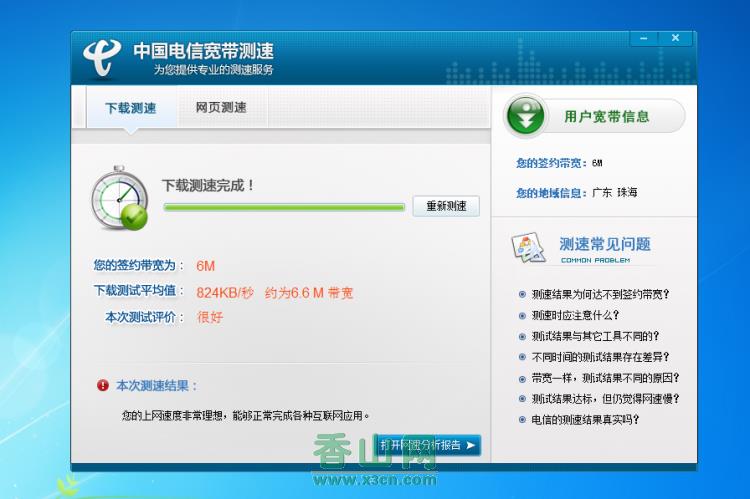The width and height of the screenshot is (750, 499).
Task: Click the green download progress bar
Action: 284,207
